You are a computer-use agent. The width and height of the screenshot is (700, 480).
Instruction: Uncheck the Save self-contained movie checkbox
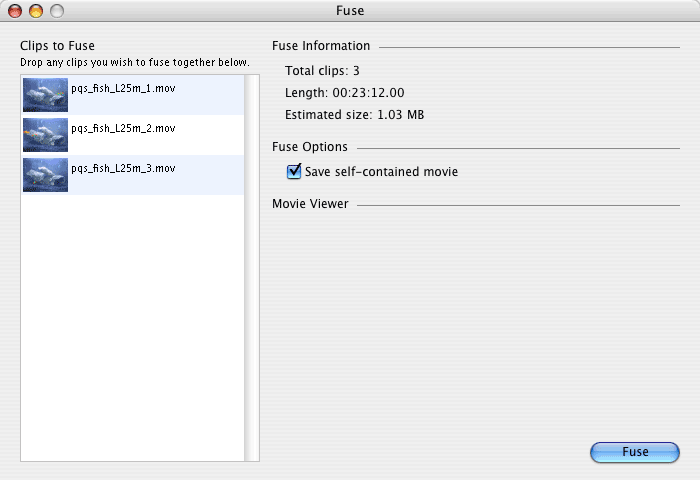click(x=294, y=171)
